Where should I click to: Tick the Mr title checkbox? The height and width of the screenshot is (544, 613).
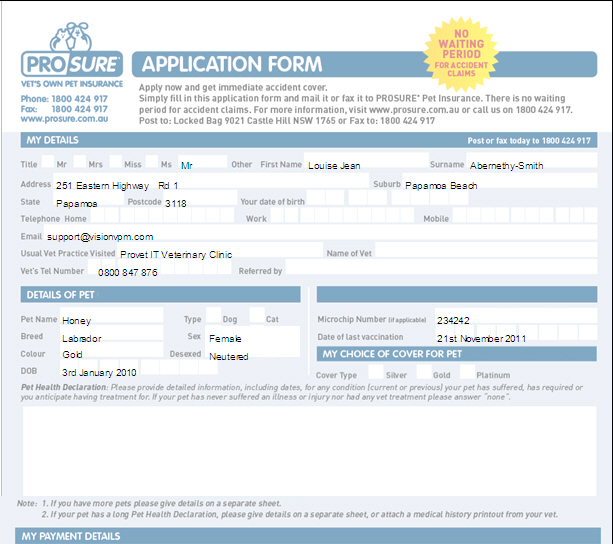[x=48, y=161]
